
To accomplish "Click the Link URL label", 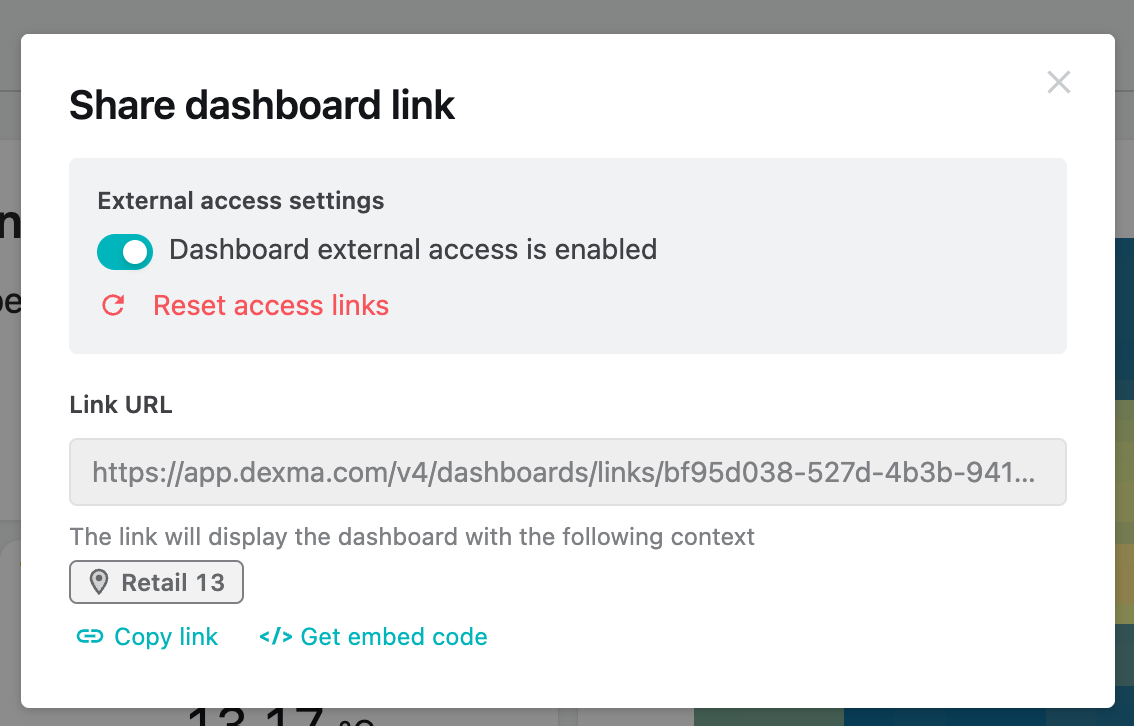I will click(121, 405).
